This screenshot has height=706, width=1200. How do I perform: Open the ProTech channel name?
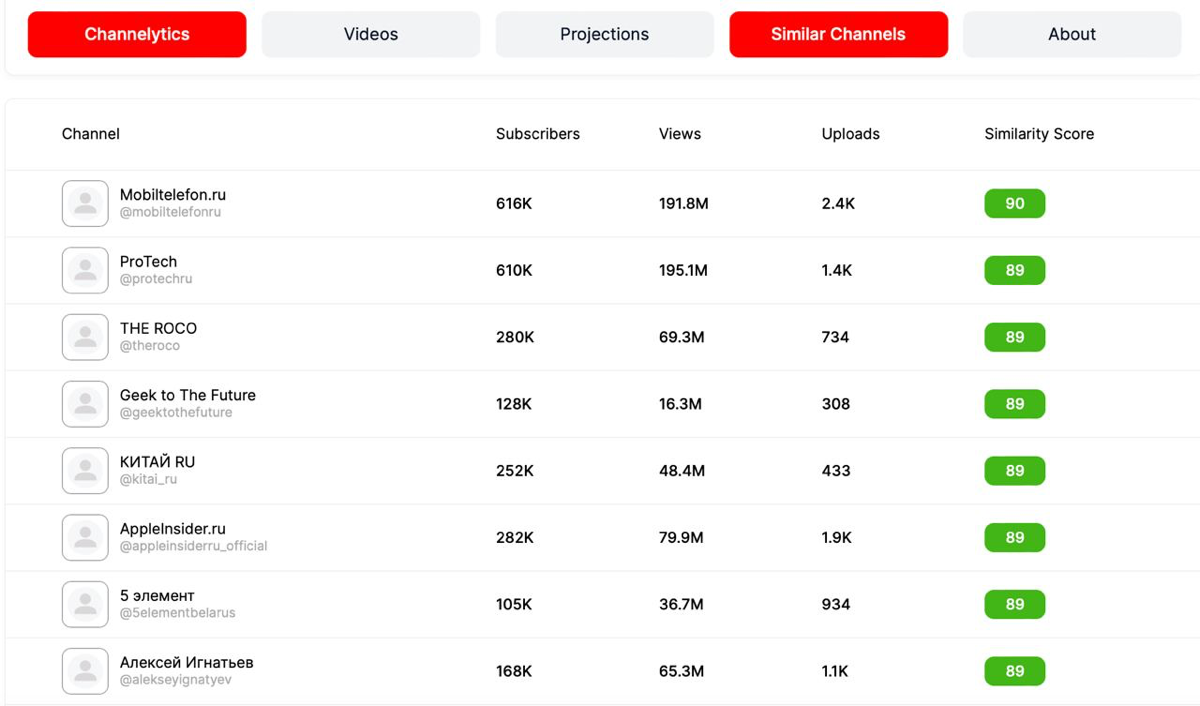coord(148,262)
